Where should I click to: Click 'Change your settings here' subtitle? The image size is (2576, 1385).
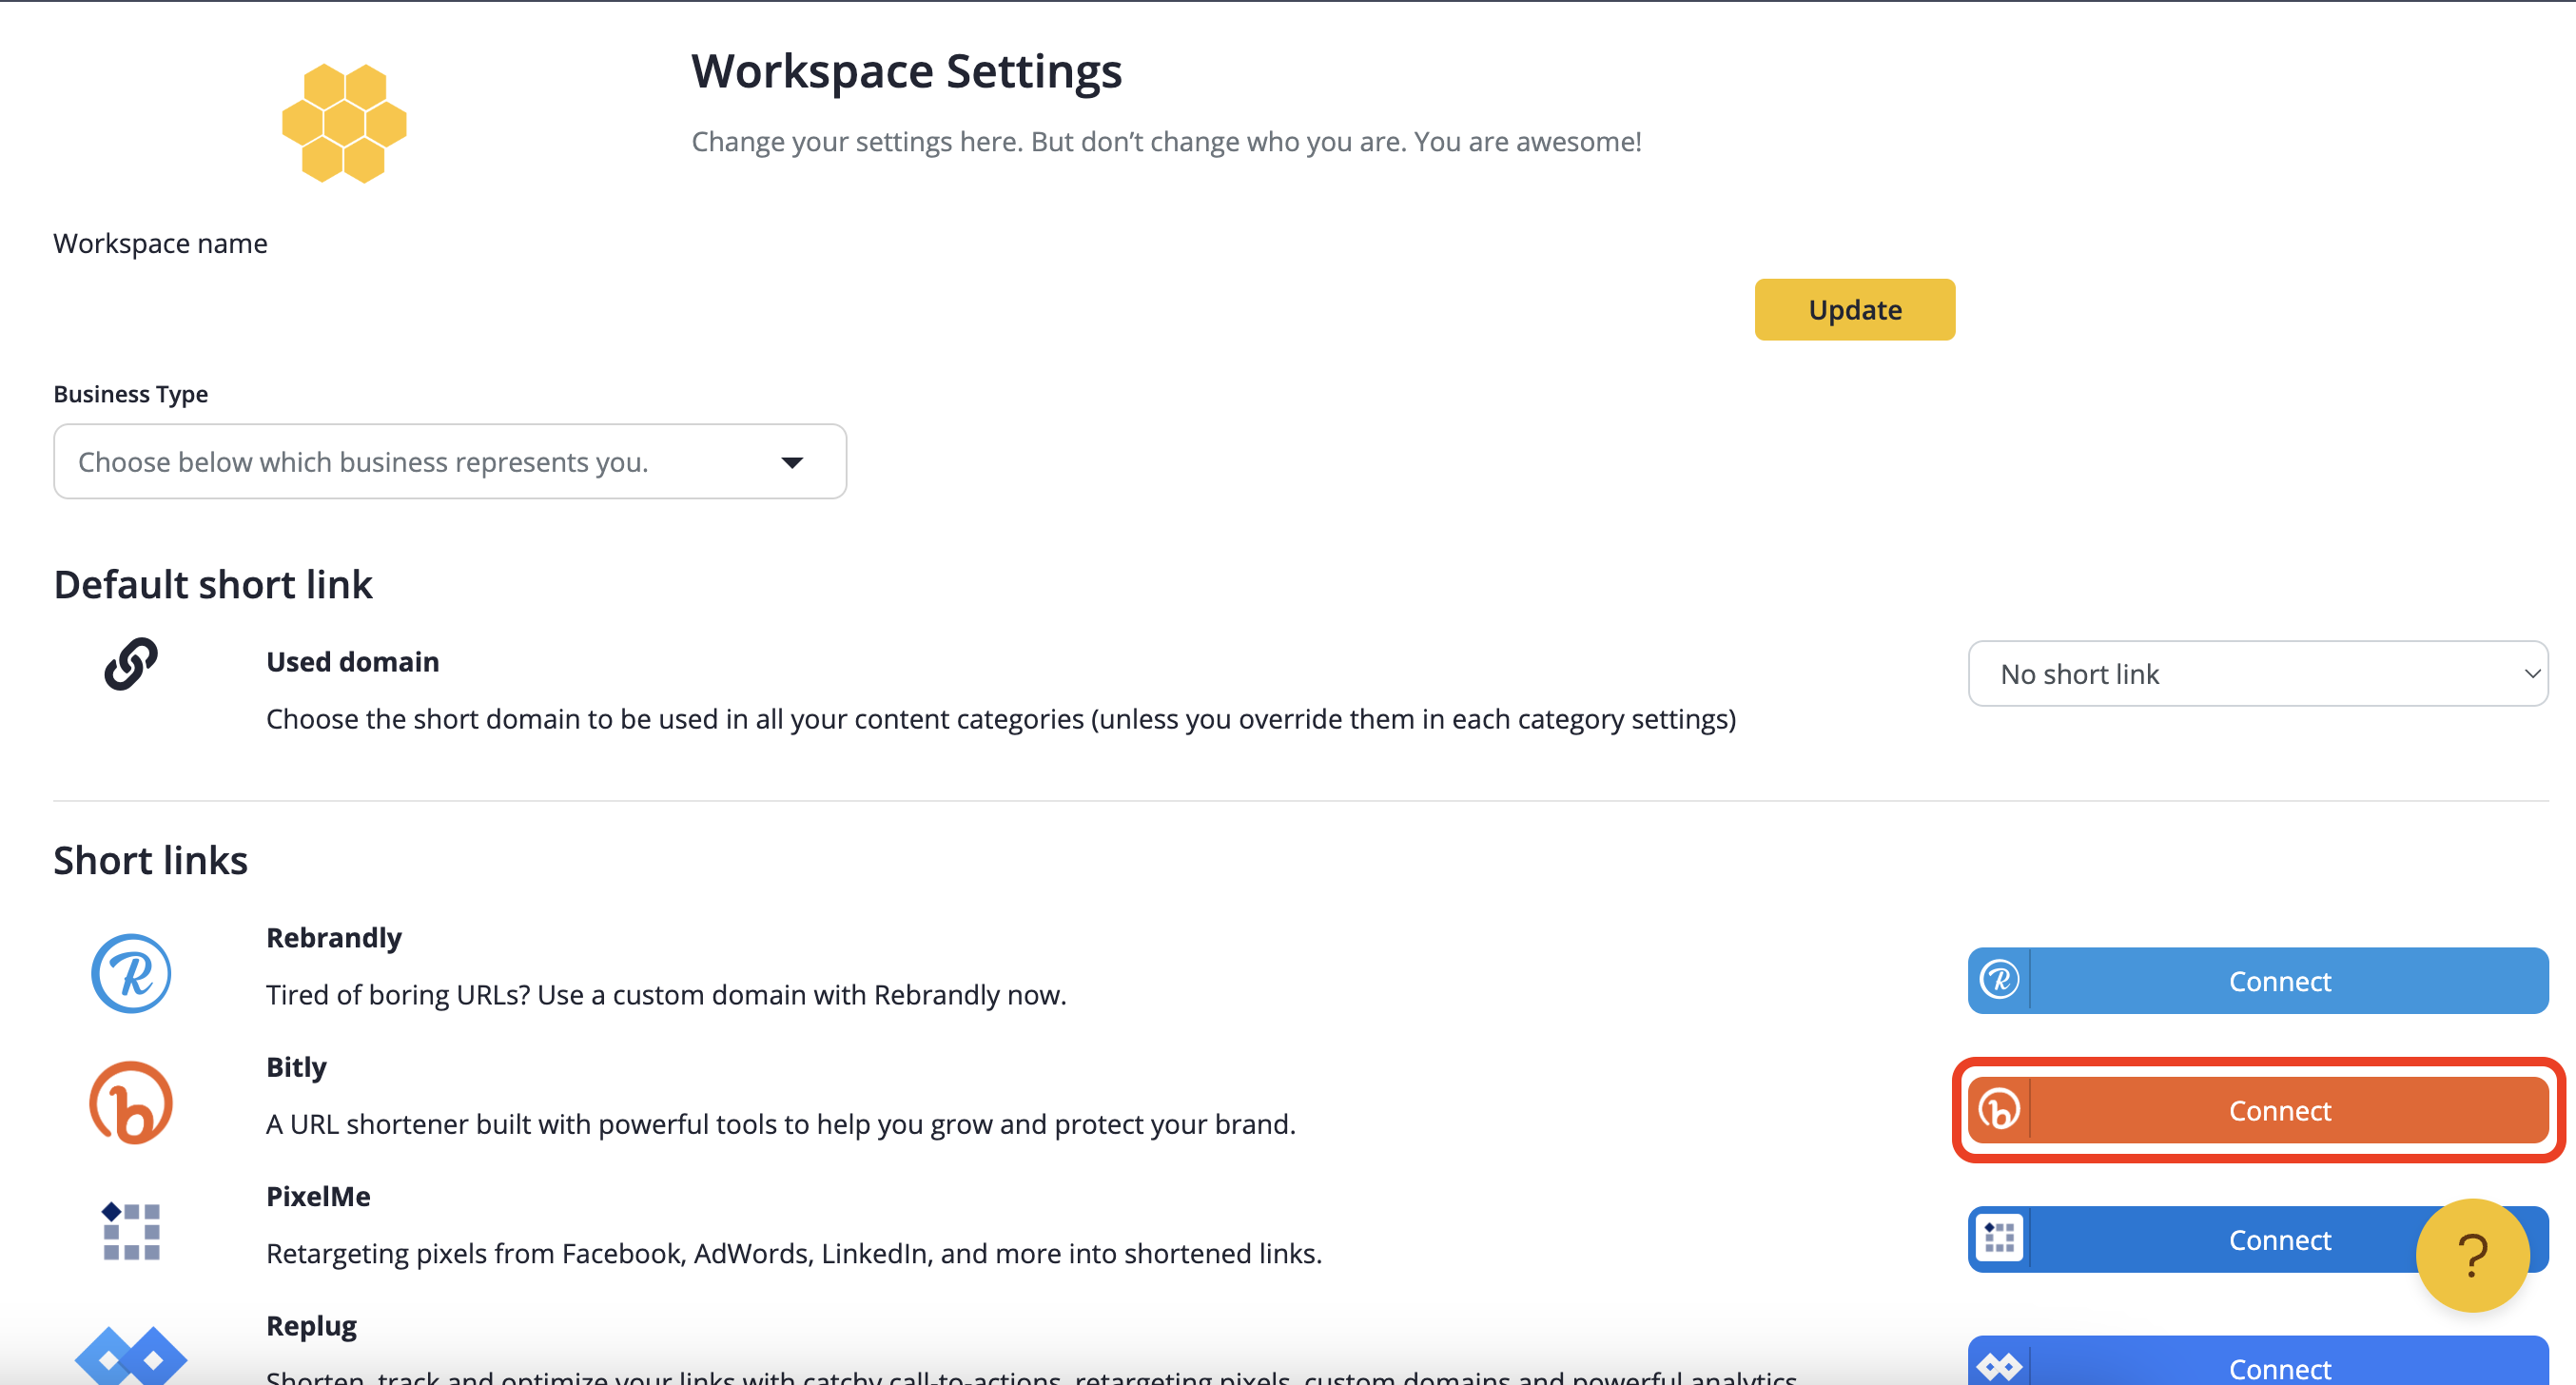(x=1166, y=142)
